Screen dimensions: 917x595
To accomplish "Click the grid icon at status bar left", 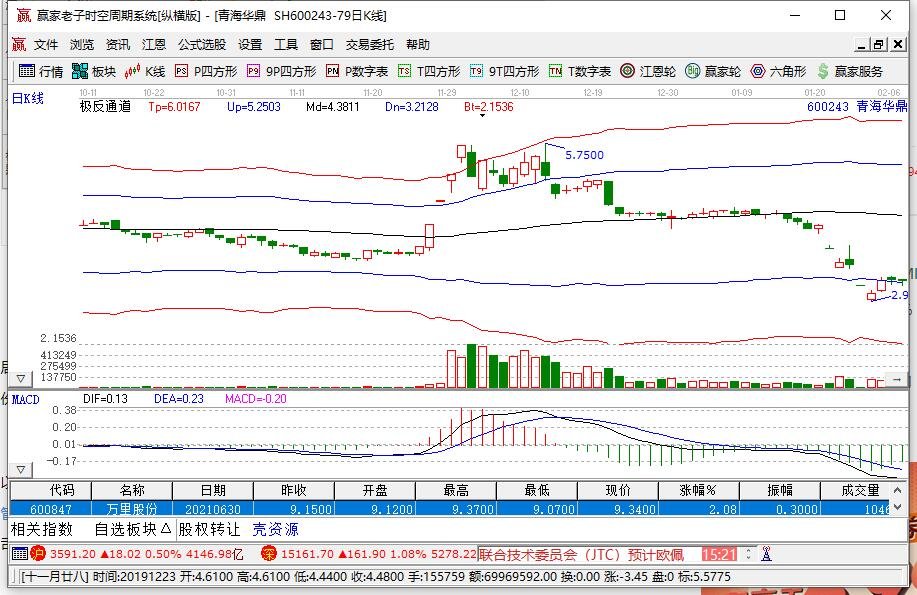I will pos(19,553).
